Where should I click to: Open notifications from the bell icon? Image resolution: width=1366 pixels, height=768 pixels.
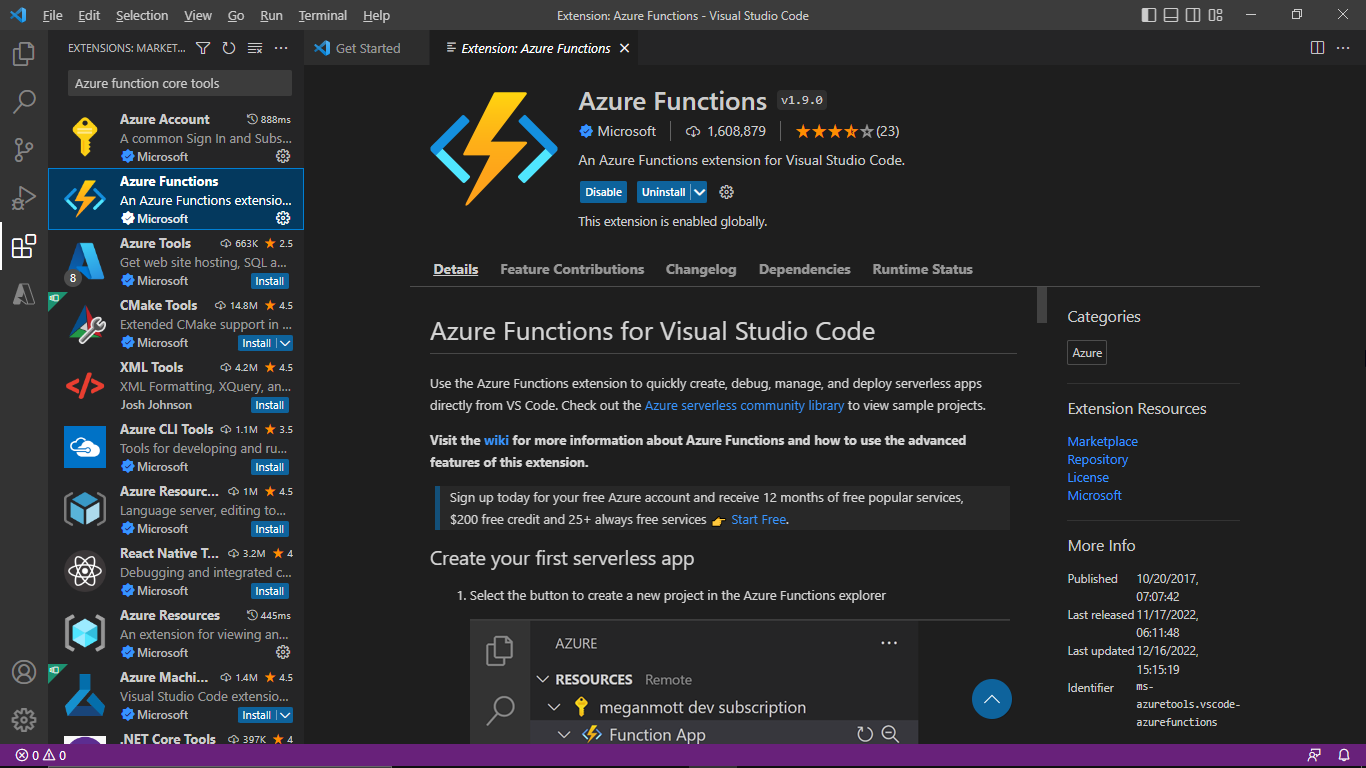[x=1343, y=755]
